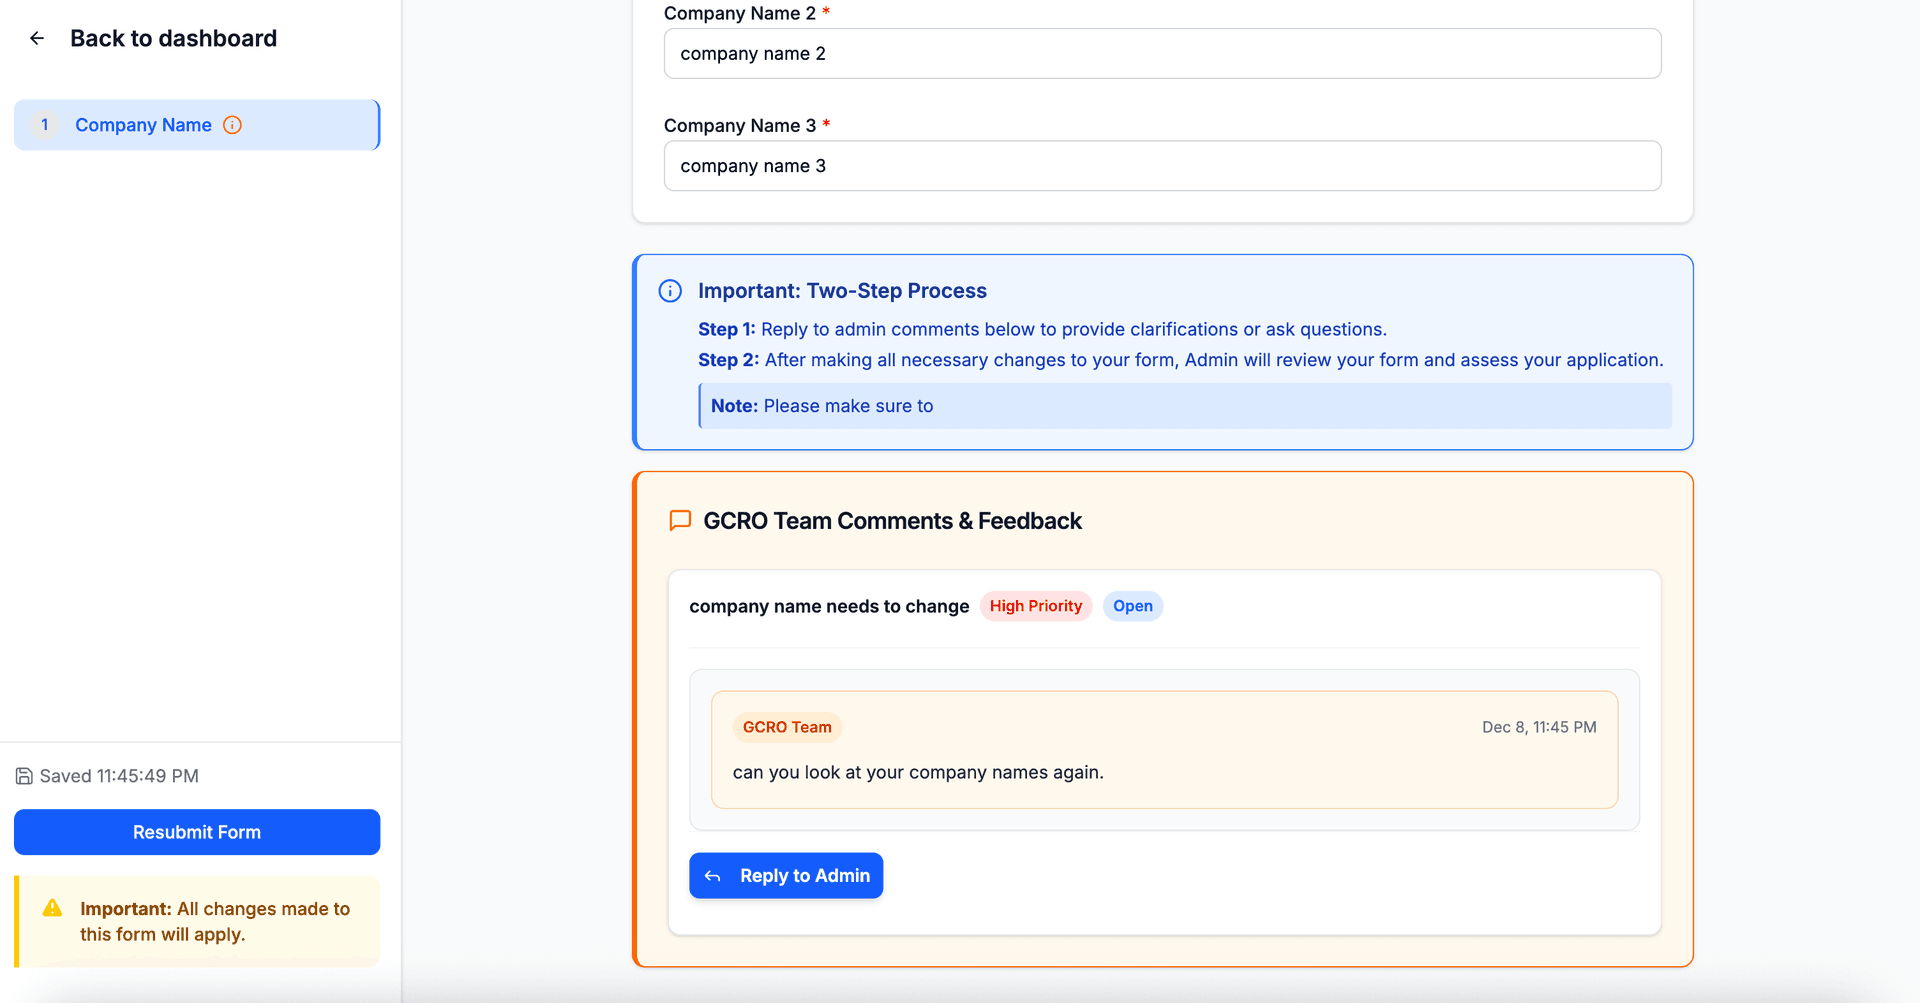Click the Open status badge
1920x1003 pixels.
pos(1132,606)
